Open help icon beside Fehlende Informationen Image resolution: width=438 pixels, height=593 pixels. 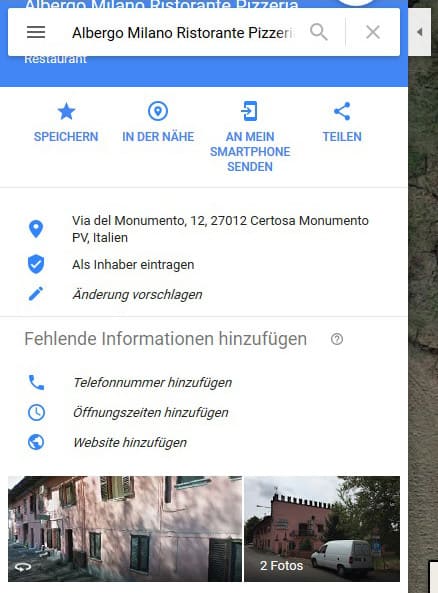(x=337, y=339)
